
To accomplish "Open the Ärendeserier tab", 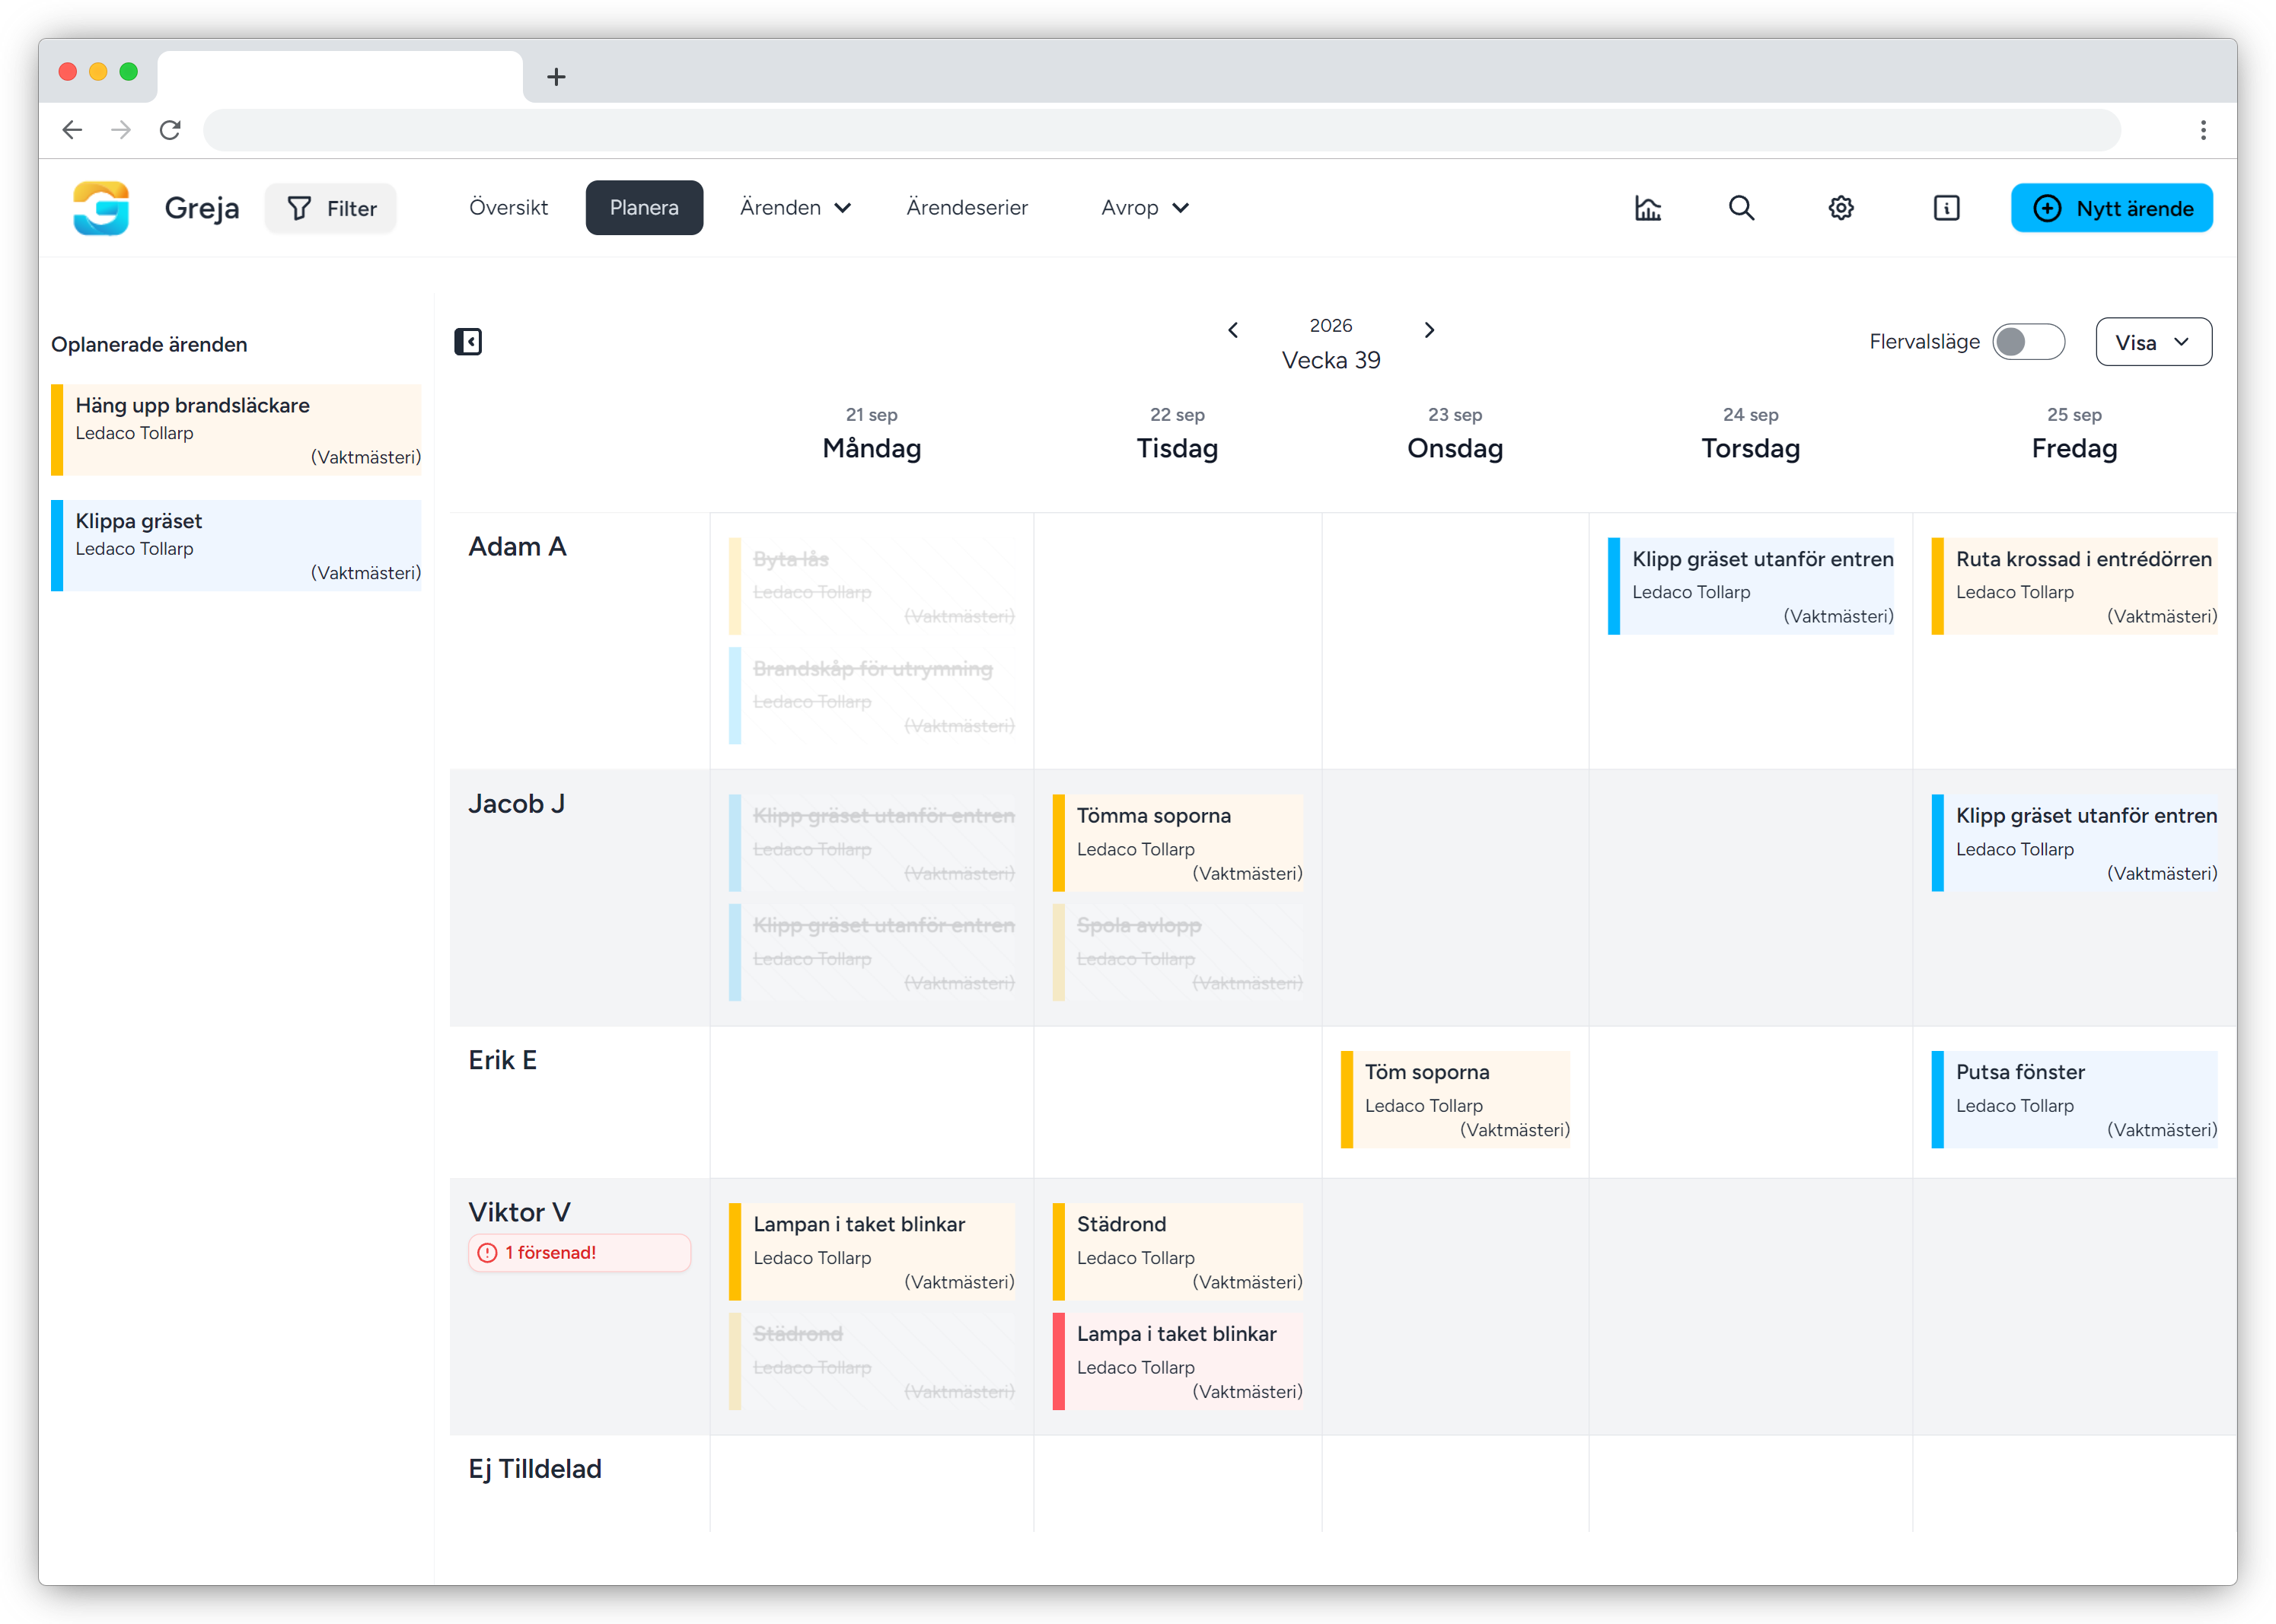I will pyautogui.click(x=966, y=208).
